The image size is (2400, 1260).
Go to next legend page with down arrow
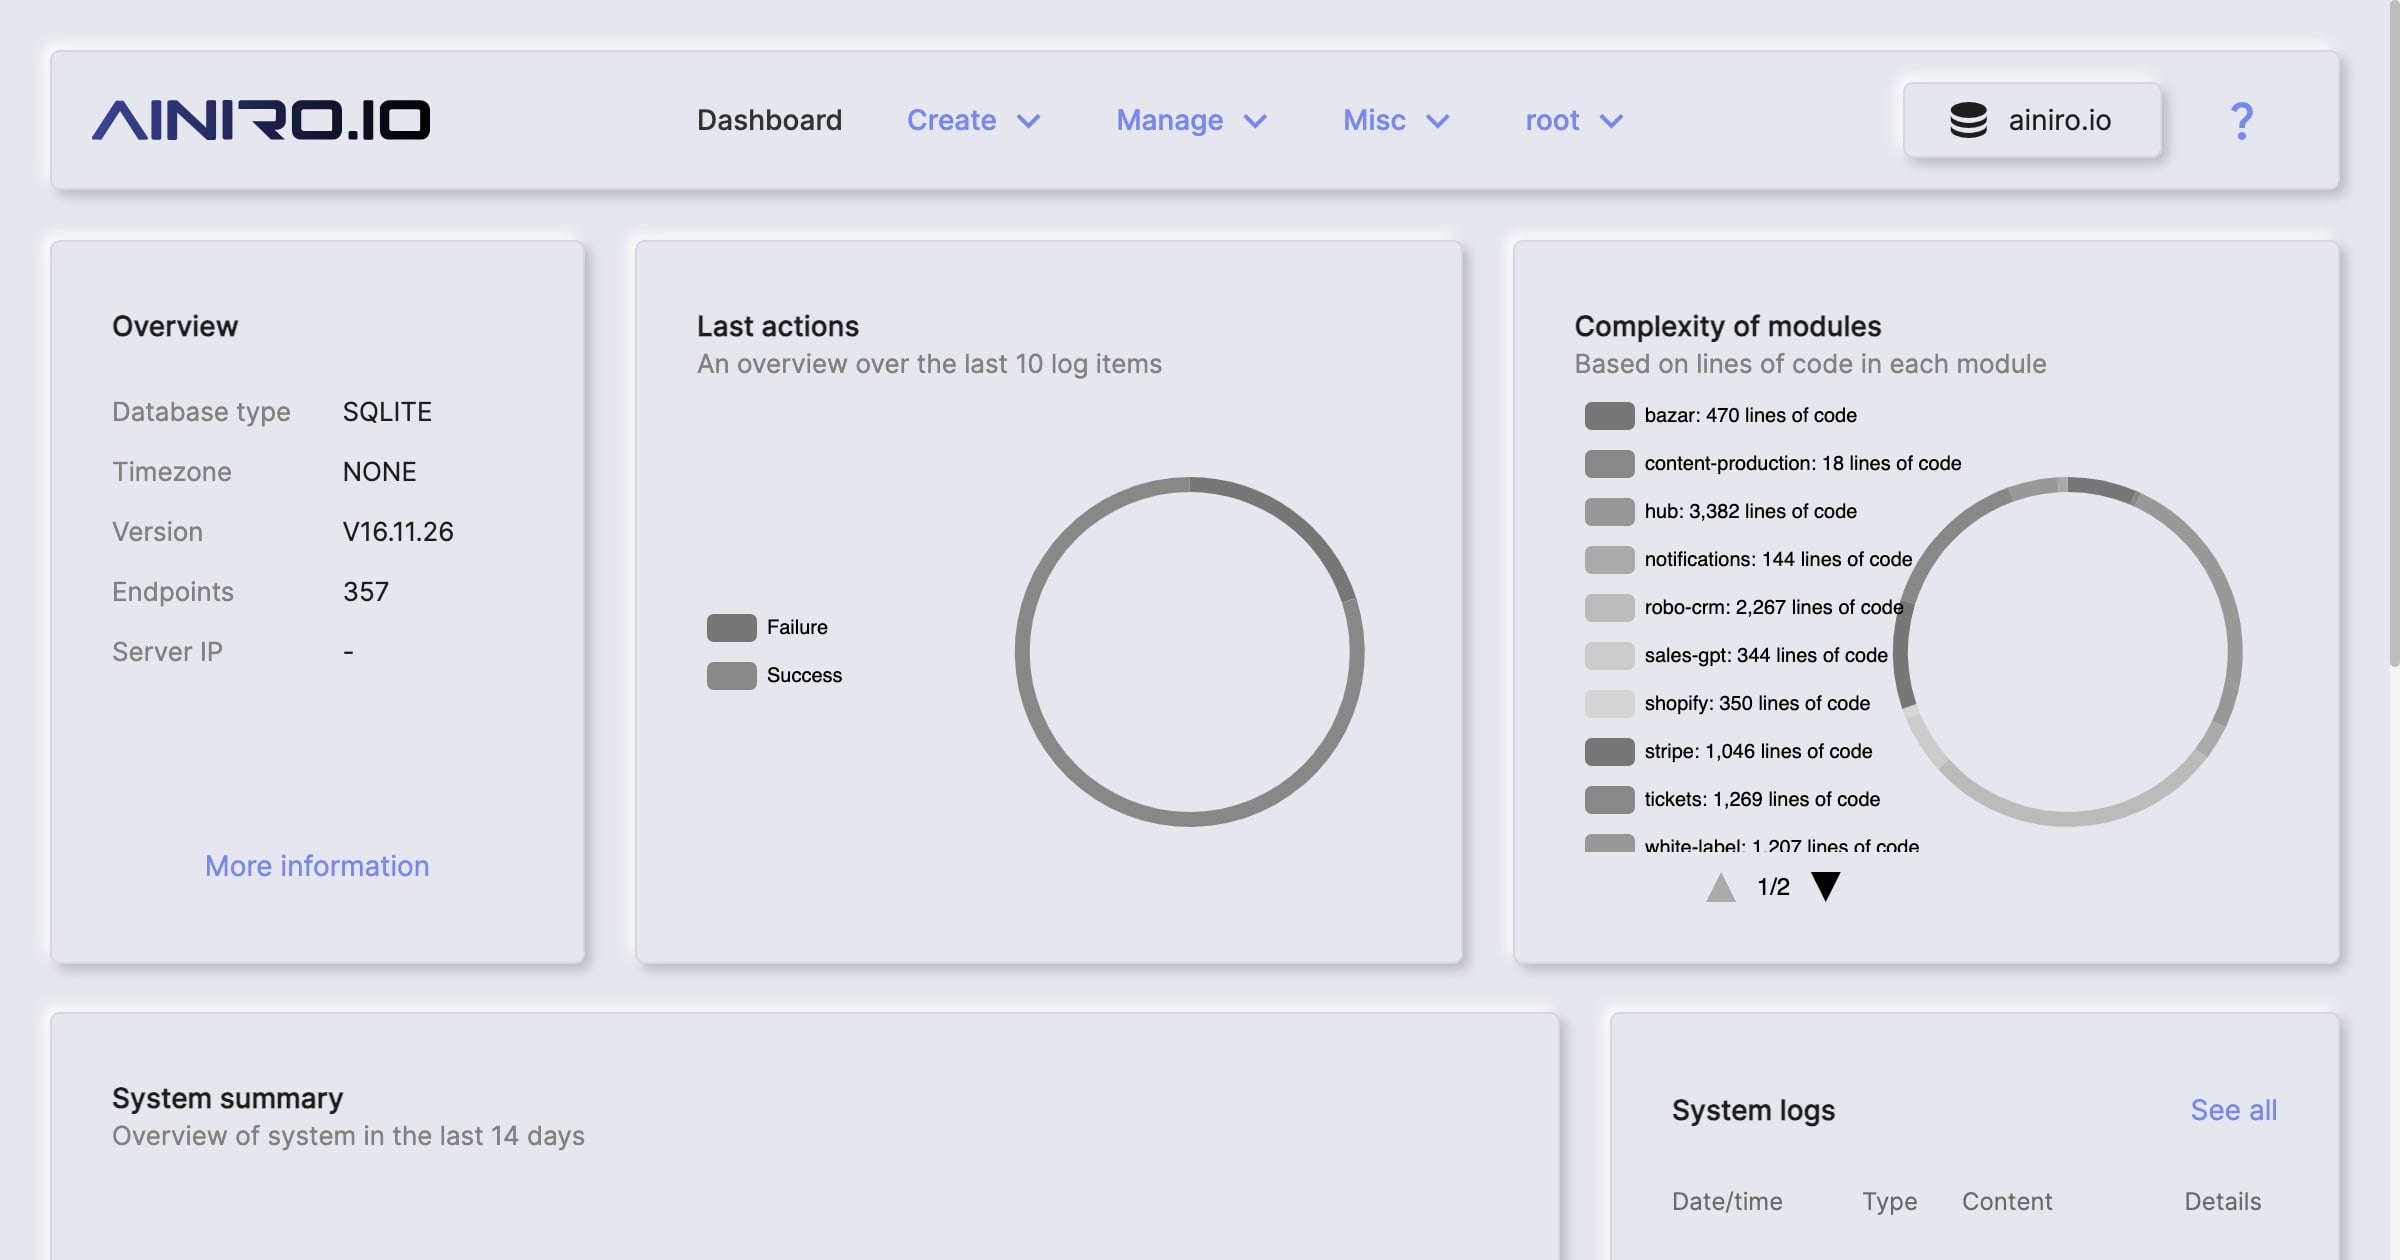pyautogui.click(x=1825, y=887)
